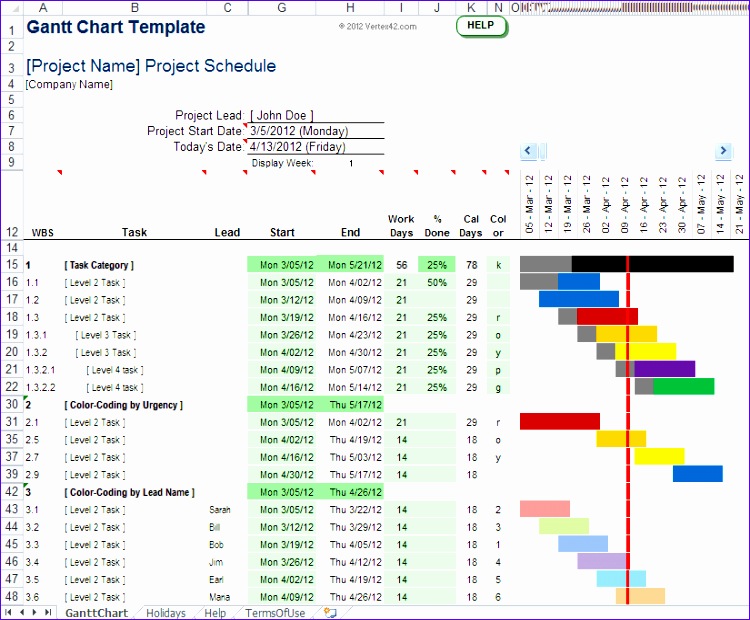The image size is (750, 620).
Task: Select row 15 header
Action: pyautogui.click(x=12, y=265)
